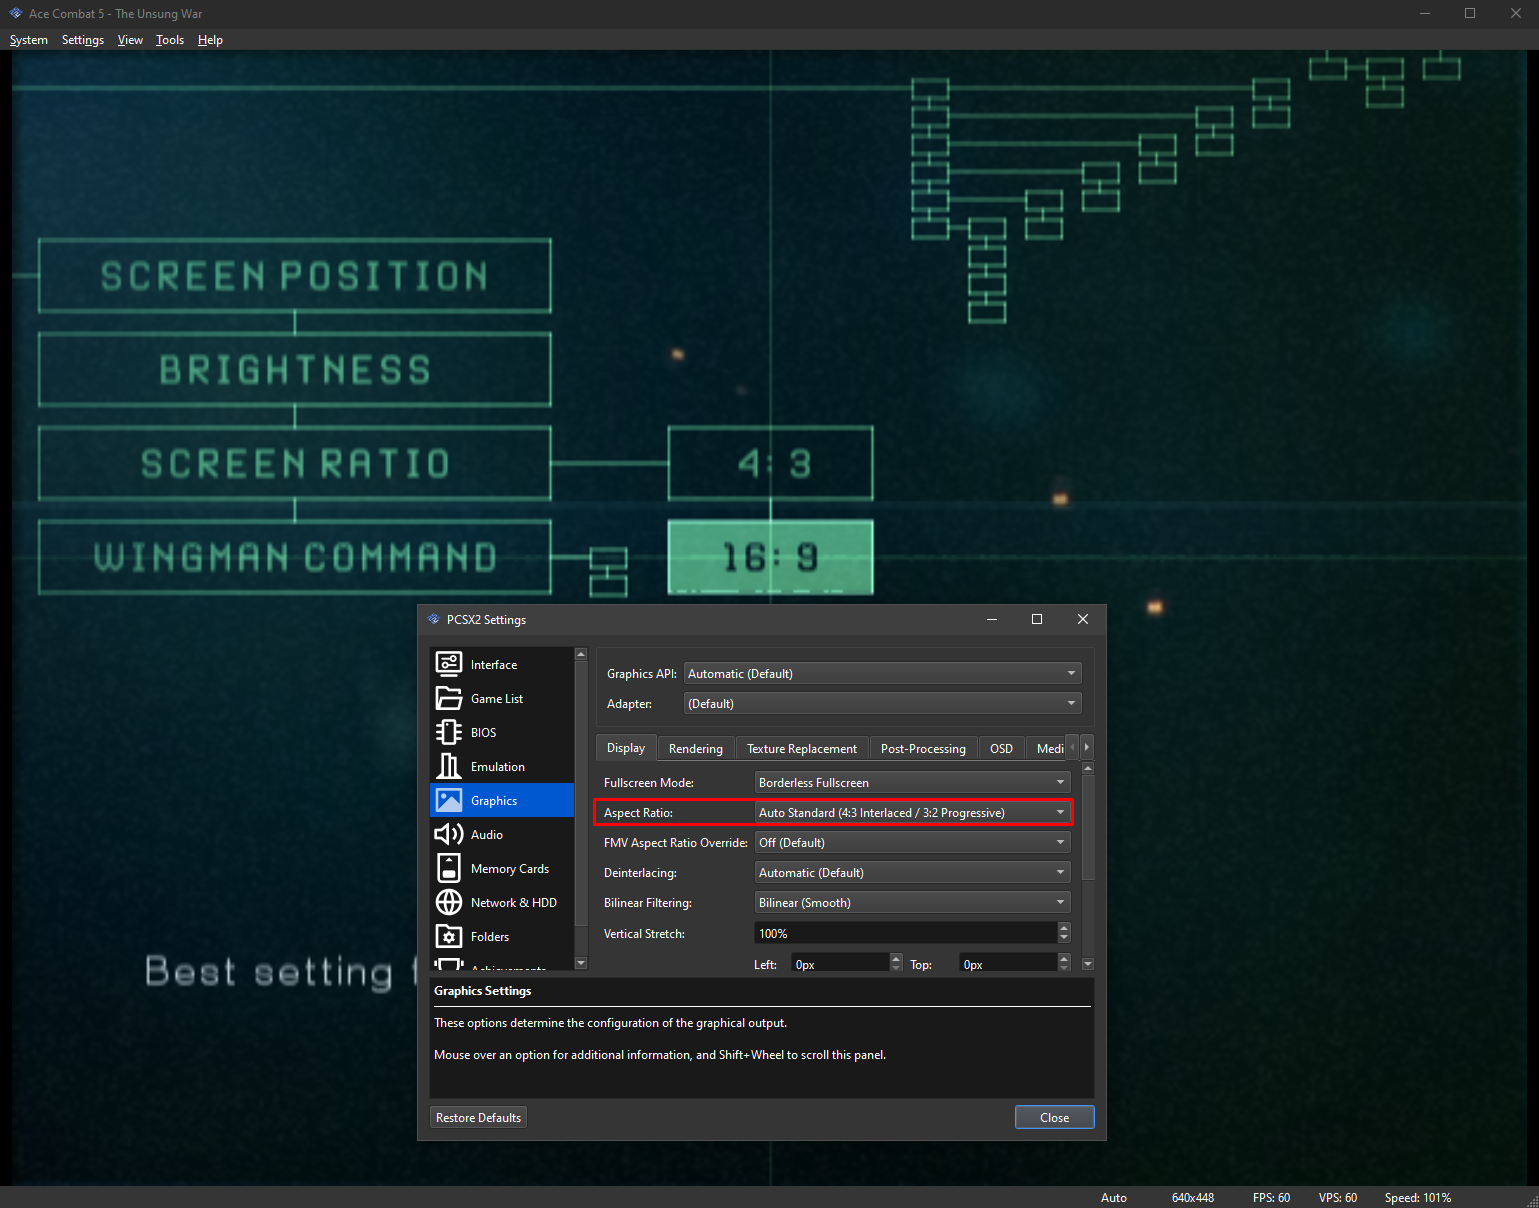Viewport: 1539px width, 1208px height.
Task: Switch to the Display tab
Action: 626,748
